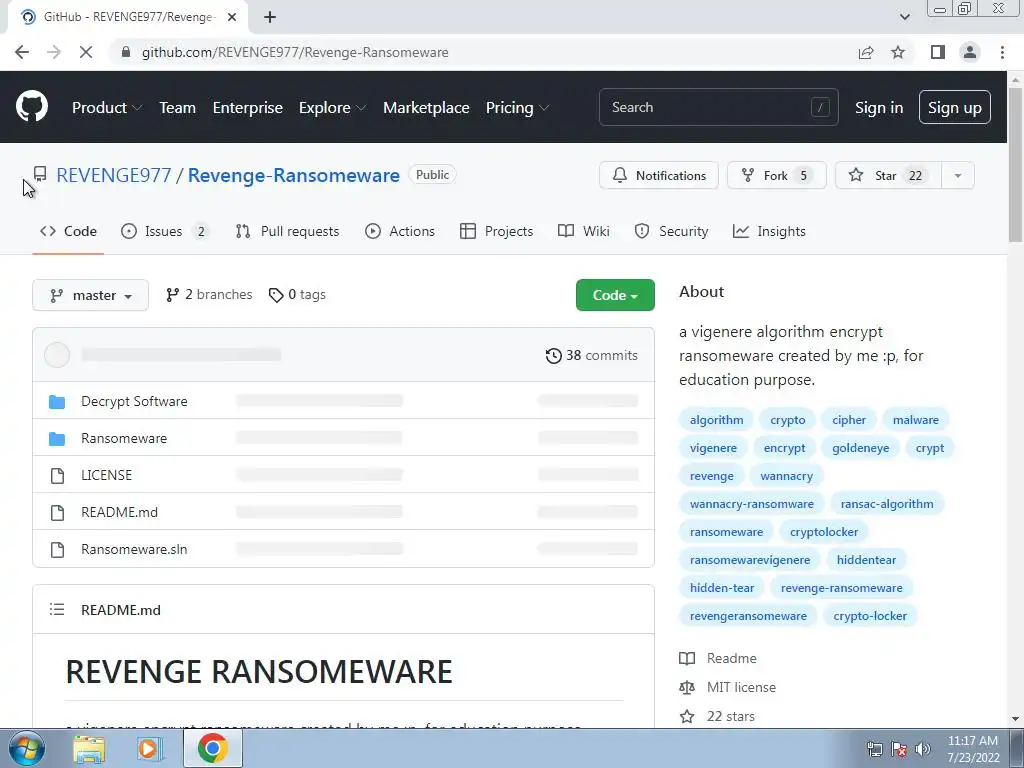1024x768 pixels.
Task: Expand the master branch dropdown
Action: [91, 295]
